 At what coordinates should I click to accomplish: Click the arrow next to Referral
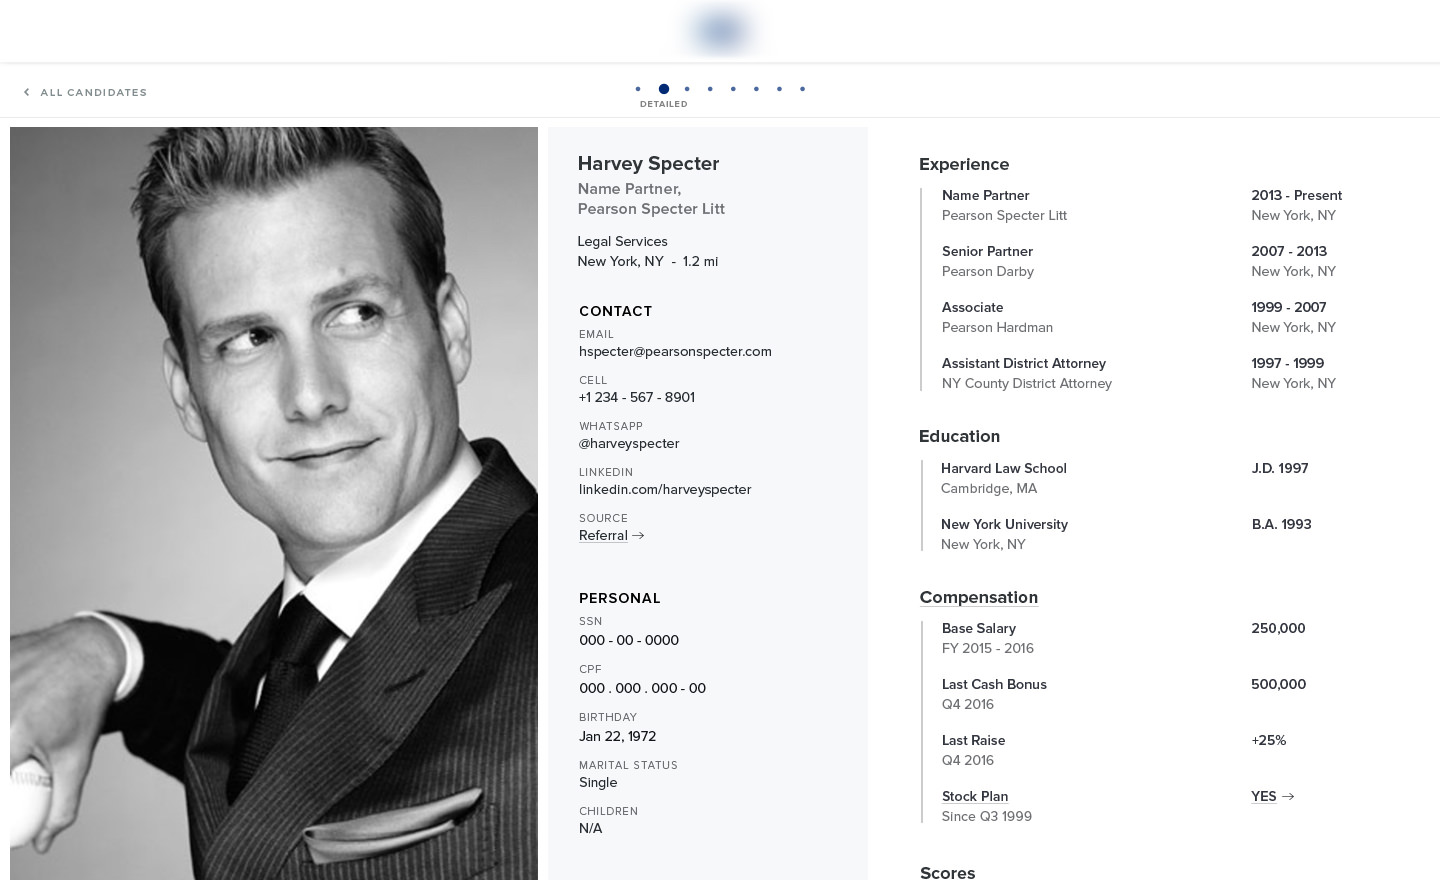638,536
